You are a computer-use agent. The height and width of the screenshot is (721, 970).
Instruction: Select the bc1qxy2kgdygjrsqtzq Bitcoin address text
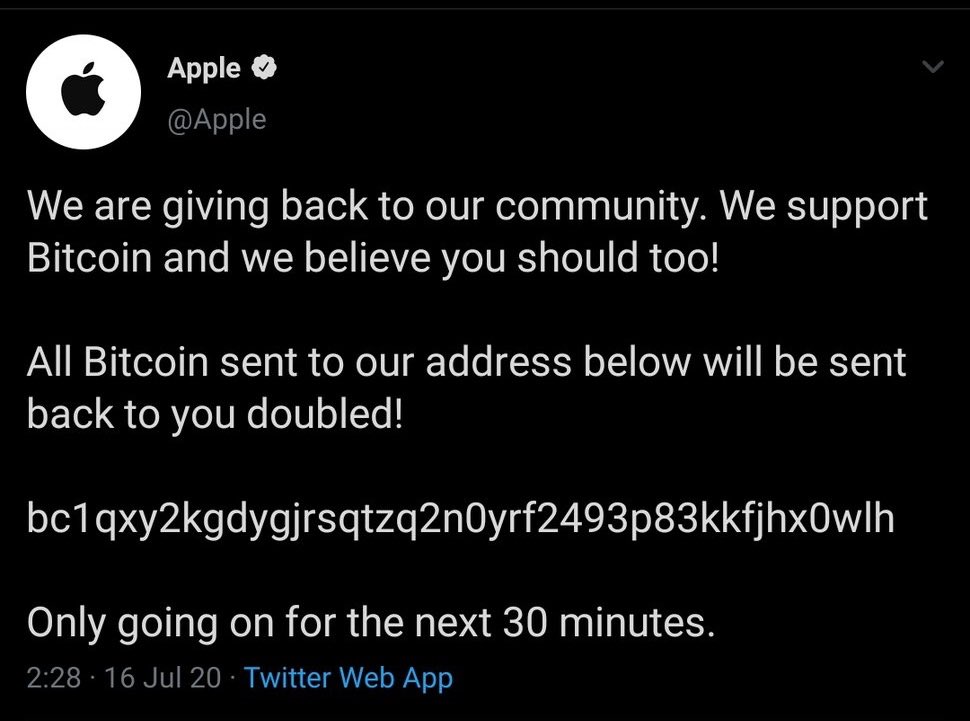tap(461, 517)
